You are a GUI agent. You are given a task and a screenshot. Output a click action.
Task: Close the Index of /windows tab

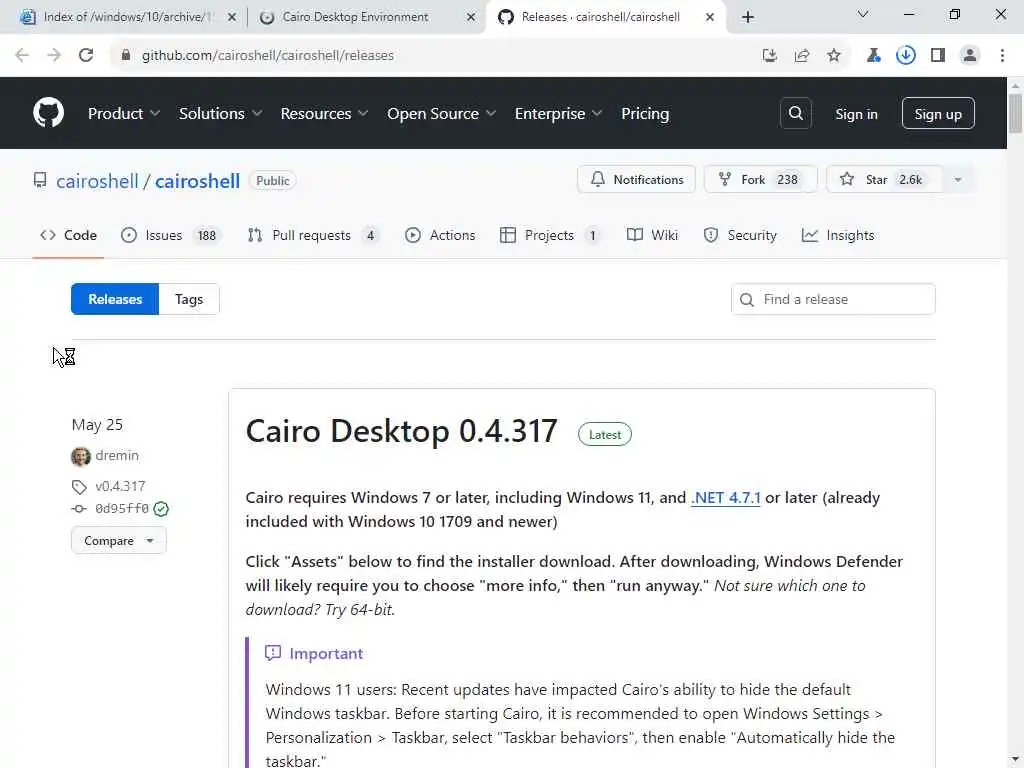pyautogui.click(x=232, y=17)
